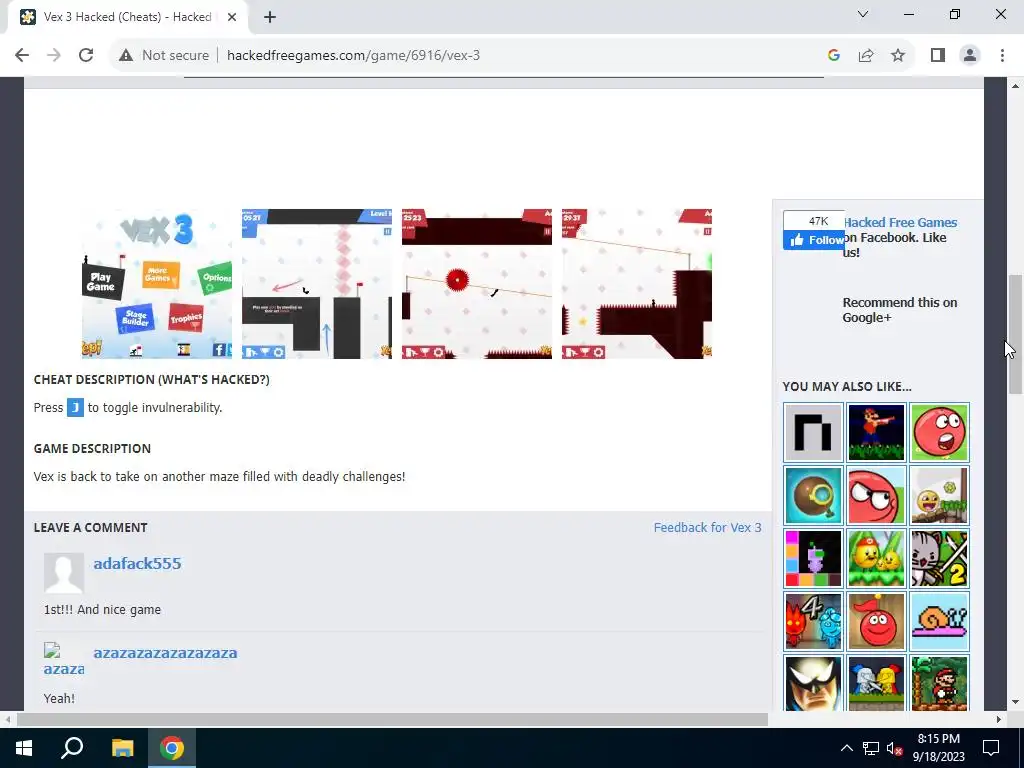Open the snail game thumbnail

(x=940, y=622)
